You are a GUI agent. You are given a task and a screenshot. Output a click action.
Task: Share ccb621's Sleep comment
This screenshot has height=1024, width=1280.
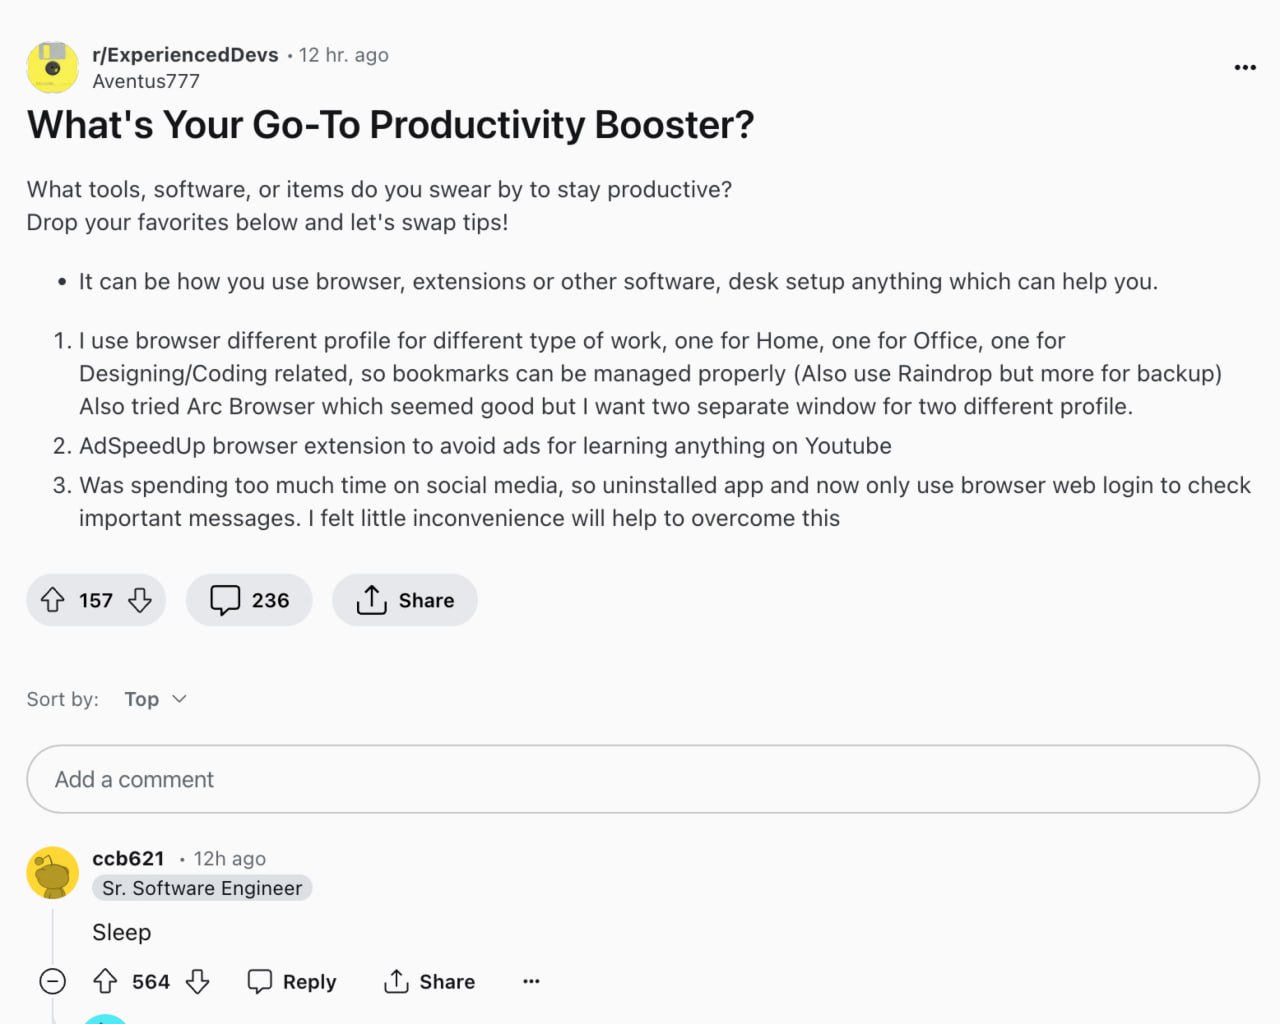click(x=430, y=981)
